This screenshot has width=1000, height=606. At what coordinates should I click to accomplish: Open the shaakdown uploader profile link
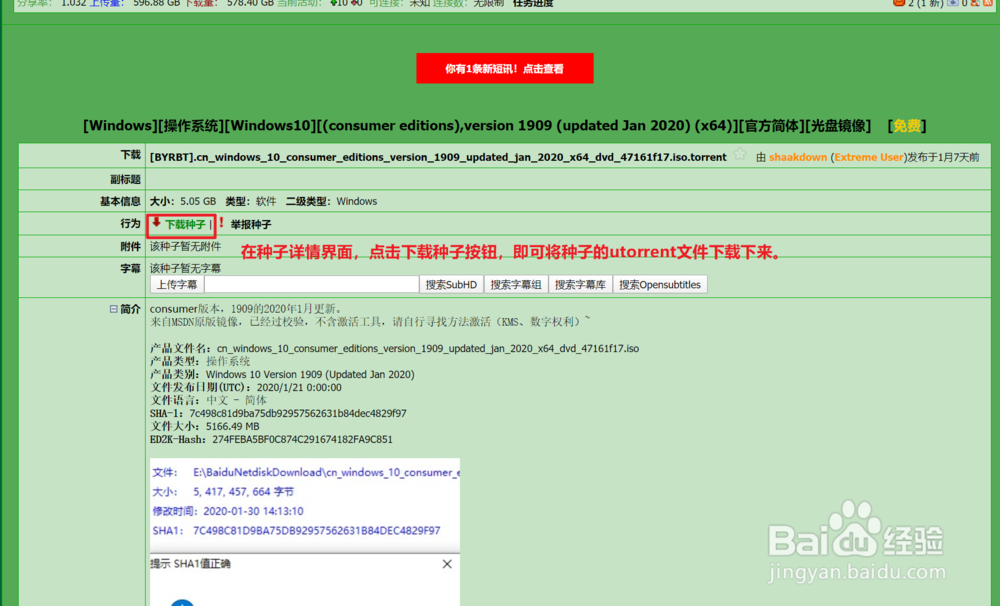coord(797,157)
